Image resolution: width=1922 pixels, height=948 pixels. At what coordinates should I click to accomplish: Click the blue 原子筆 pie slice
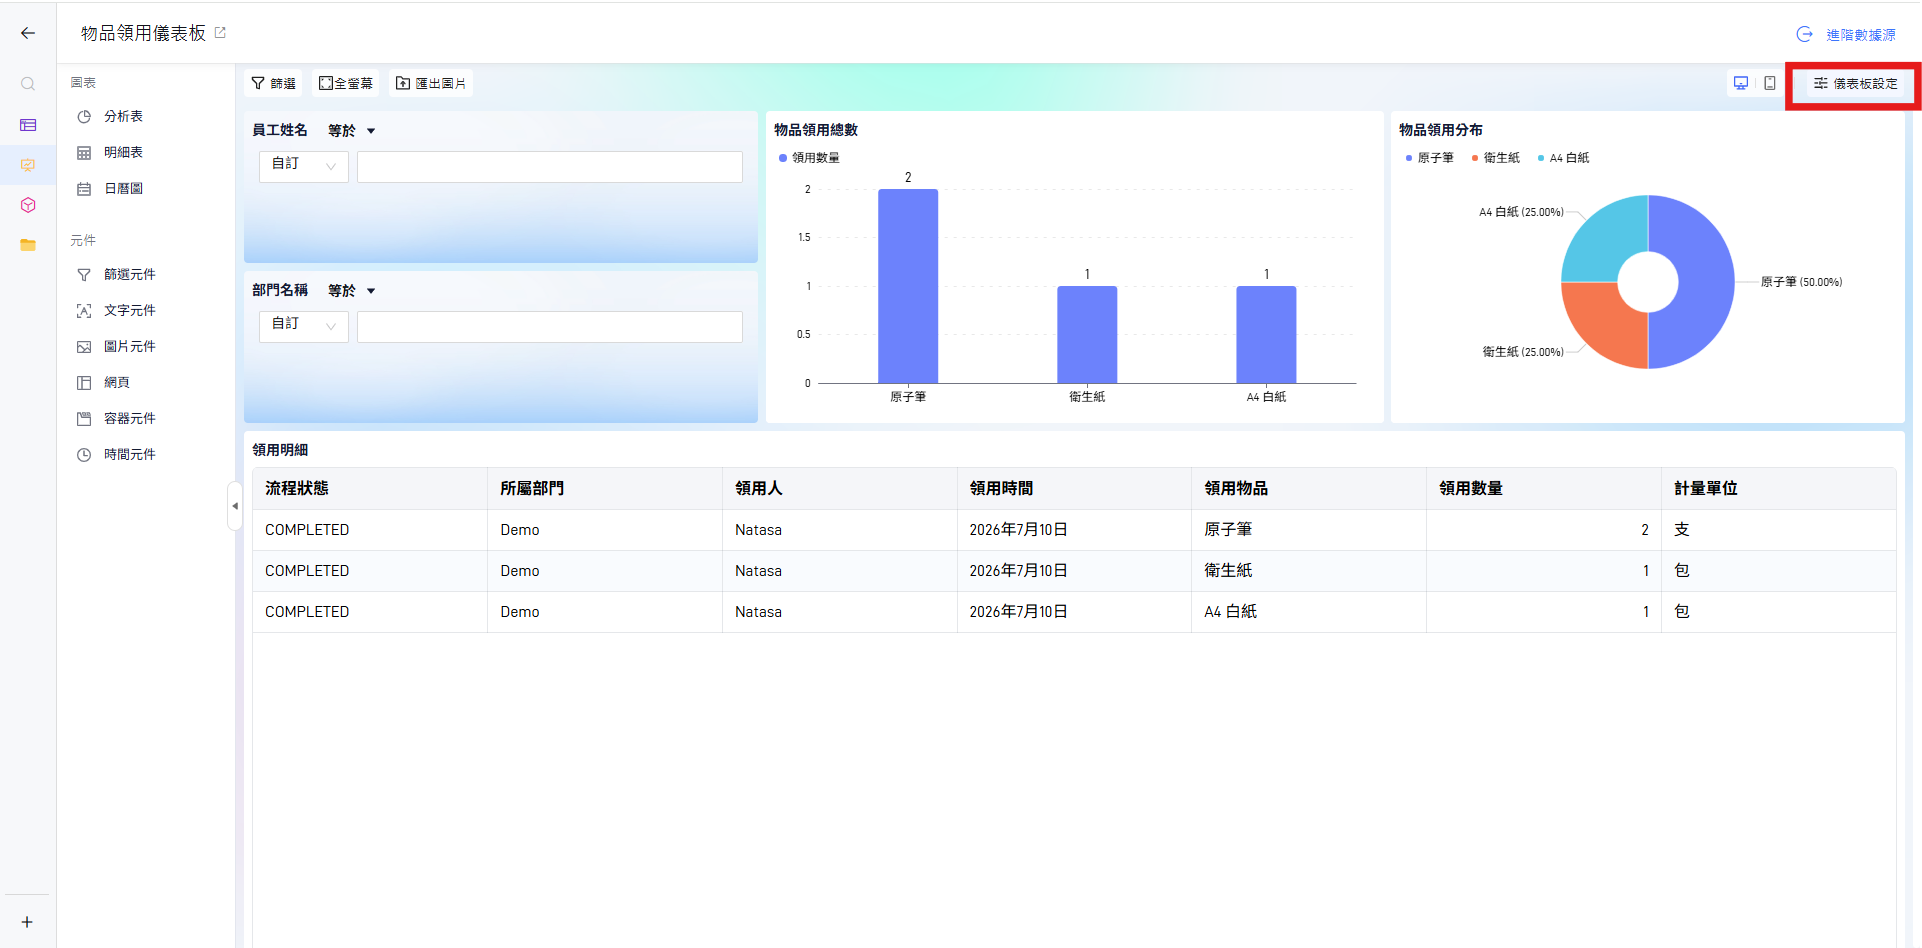[x=1707, y=282]
